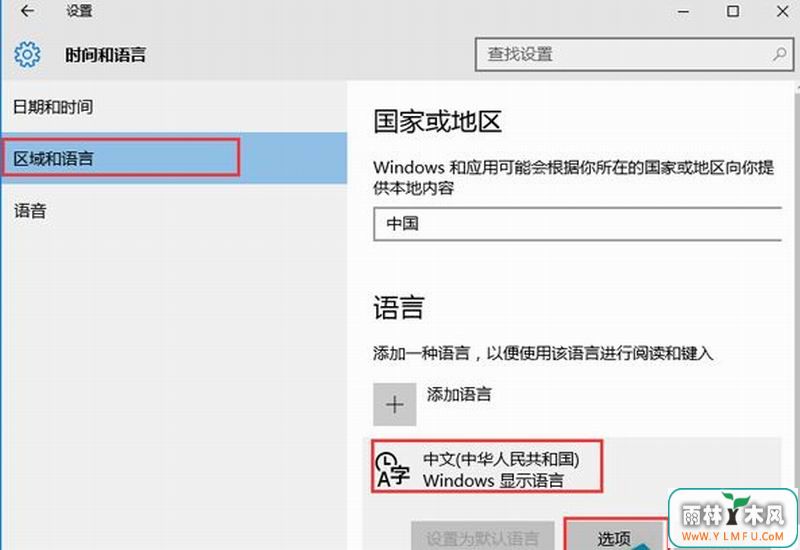Click the 国家或地区 heading
This screenshot has width=800, height=550.
pyautogui.click(x=437, y=121)
